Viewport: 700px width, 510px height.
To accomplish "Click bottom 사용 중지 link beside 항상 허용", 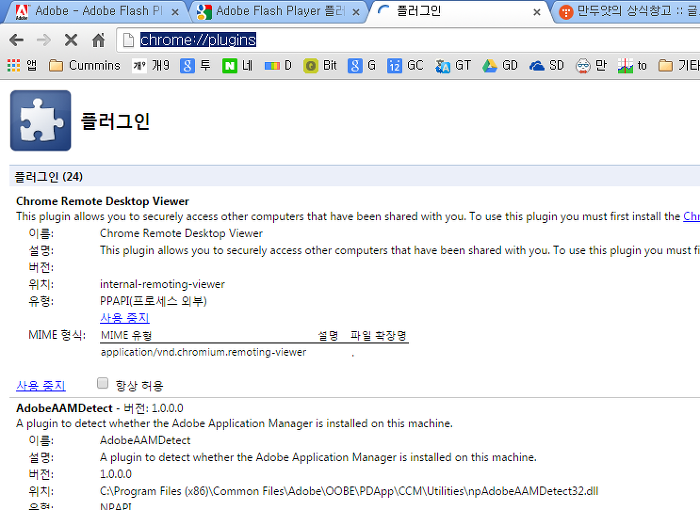I will click(x=41, y=386).
